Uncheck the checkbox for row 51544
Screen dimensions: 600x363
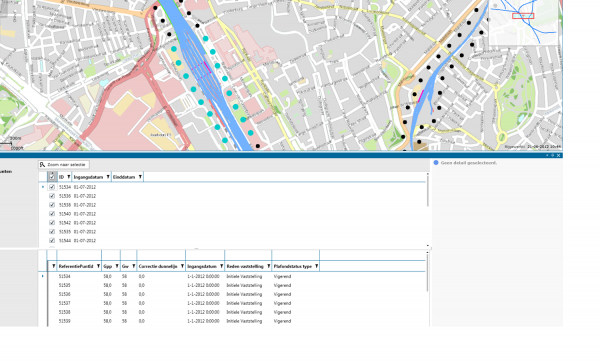[x=52, y=241]
